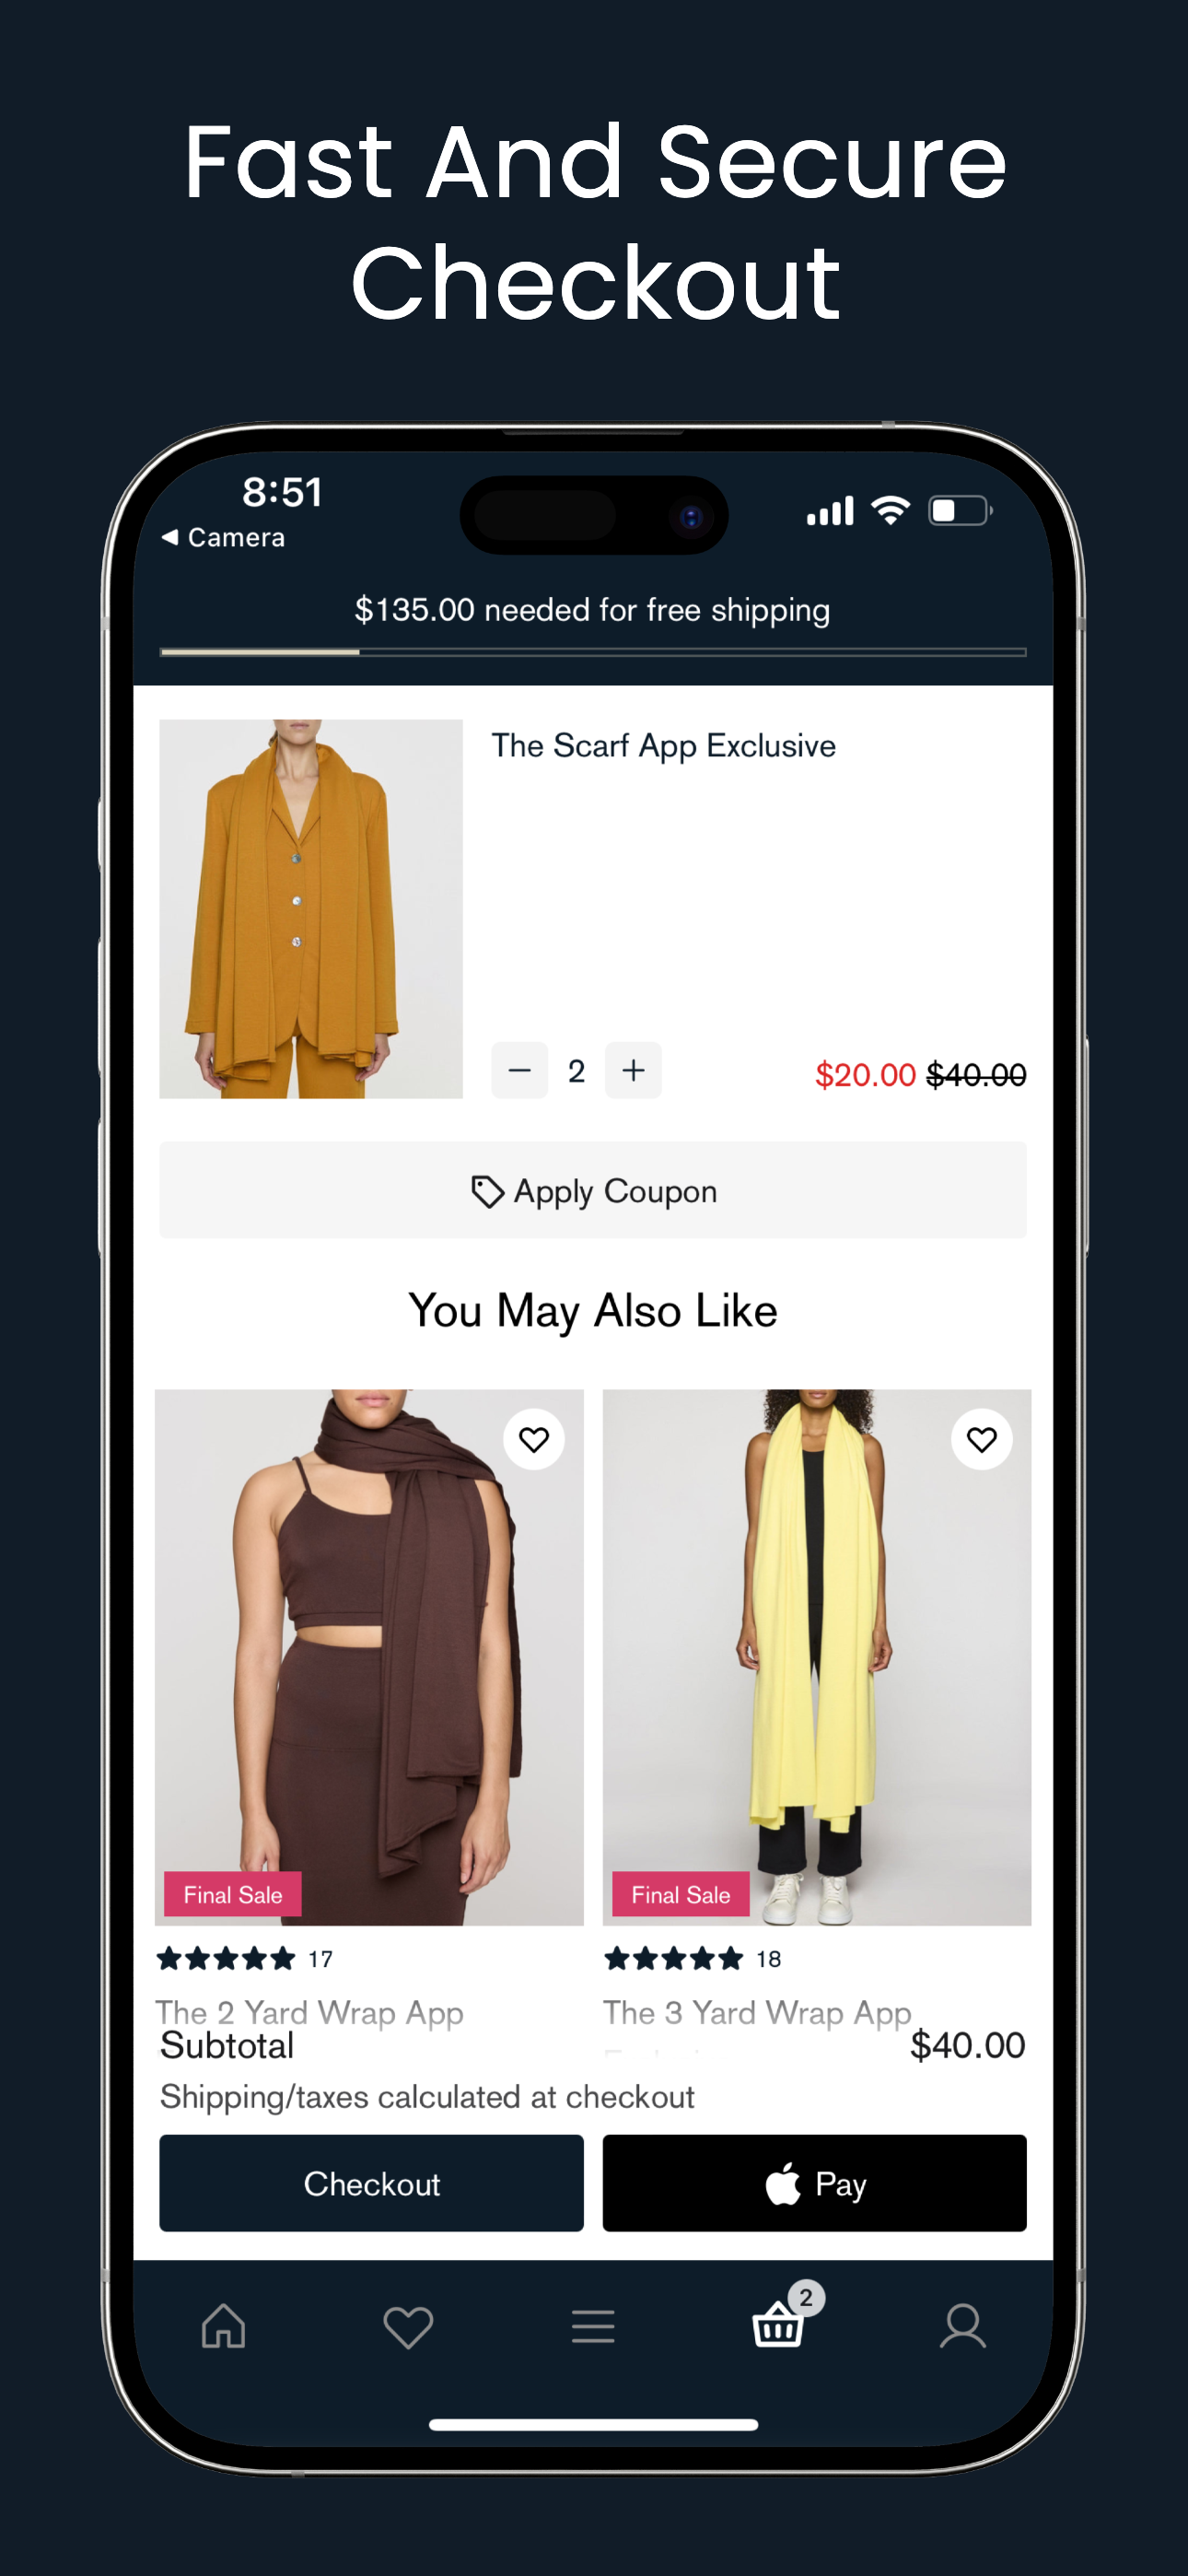Tap the 17 reviews star rating
Image resolution: width=1188 pixels, height=2576 pixels.
click(x=245, y=1958)
